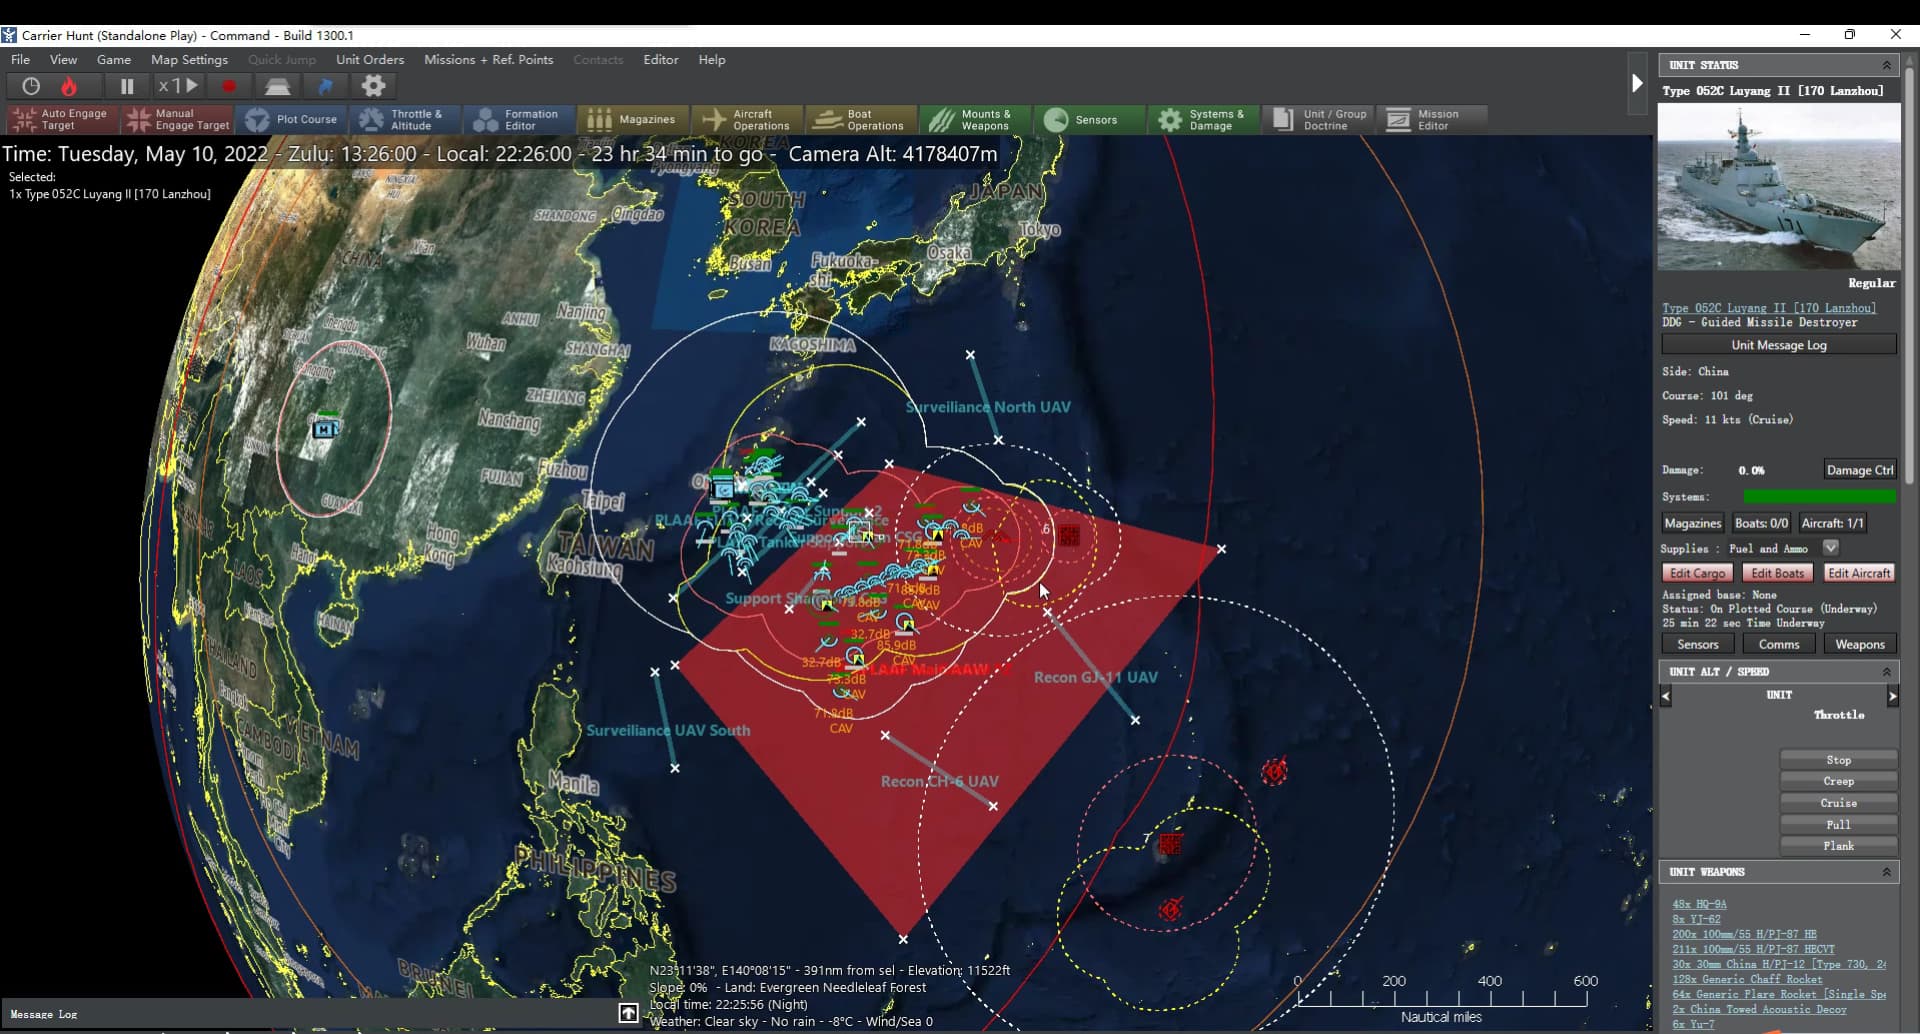Click the Edit Aircraft button
1920x1034 pixels.
[1859, 573]
